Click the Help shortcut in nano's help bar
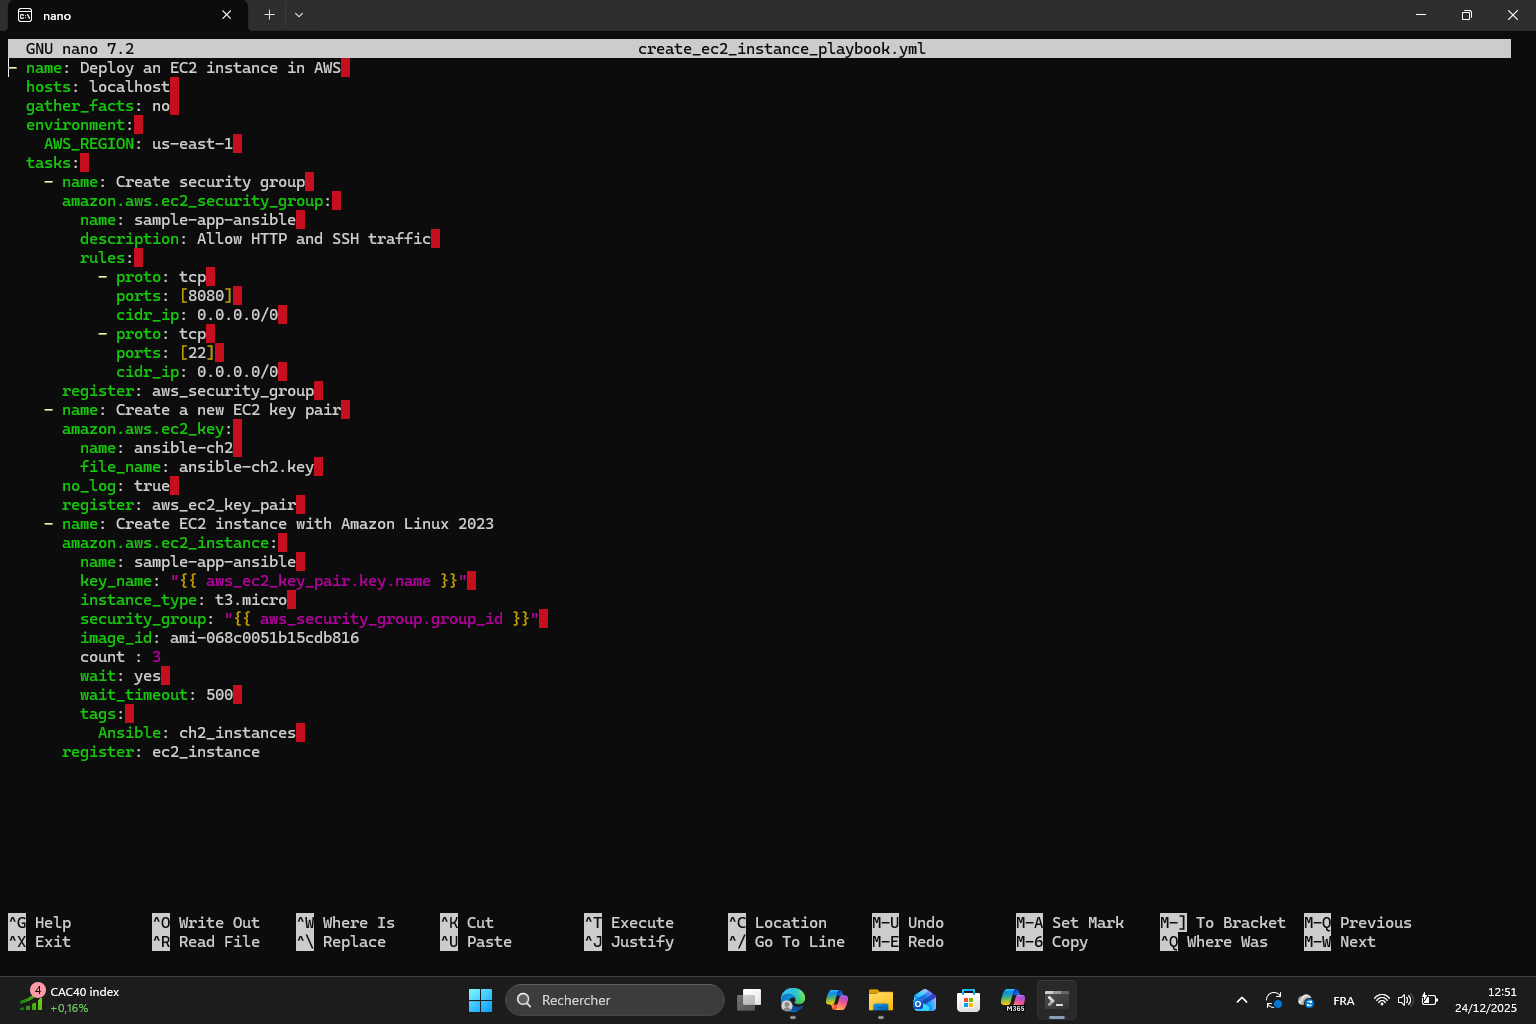1536x1024 pixels. coord(45,922)
